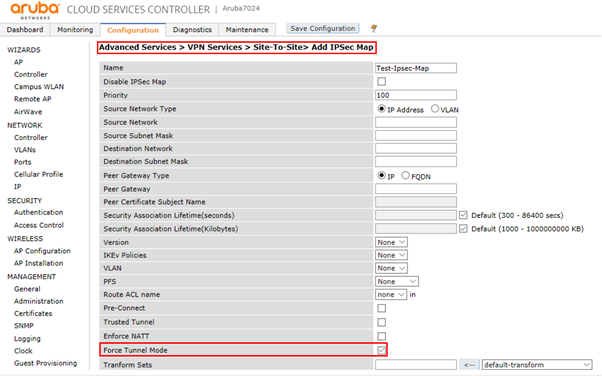This screenshot has height=376, width=602.
Task: Open the IKEv Policies dropdown
Action: [391, 255]
